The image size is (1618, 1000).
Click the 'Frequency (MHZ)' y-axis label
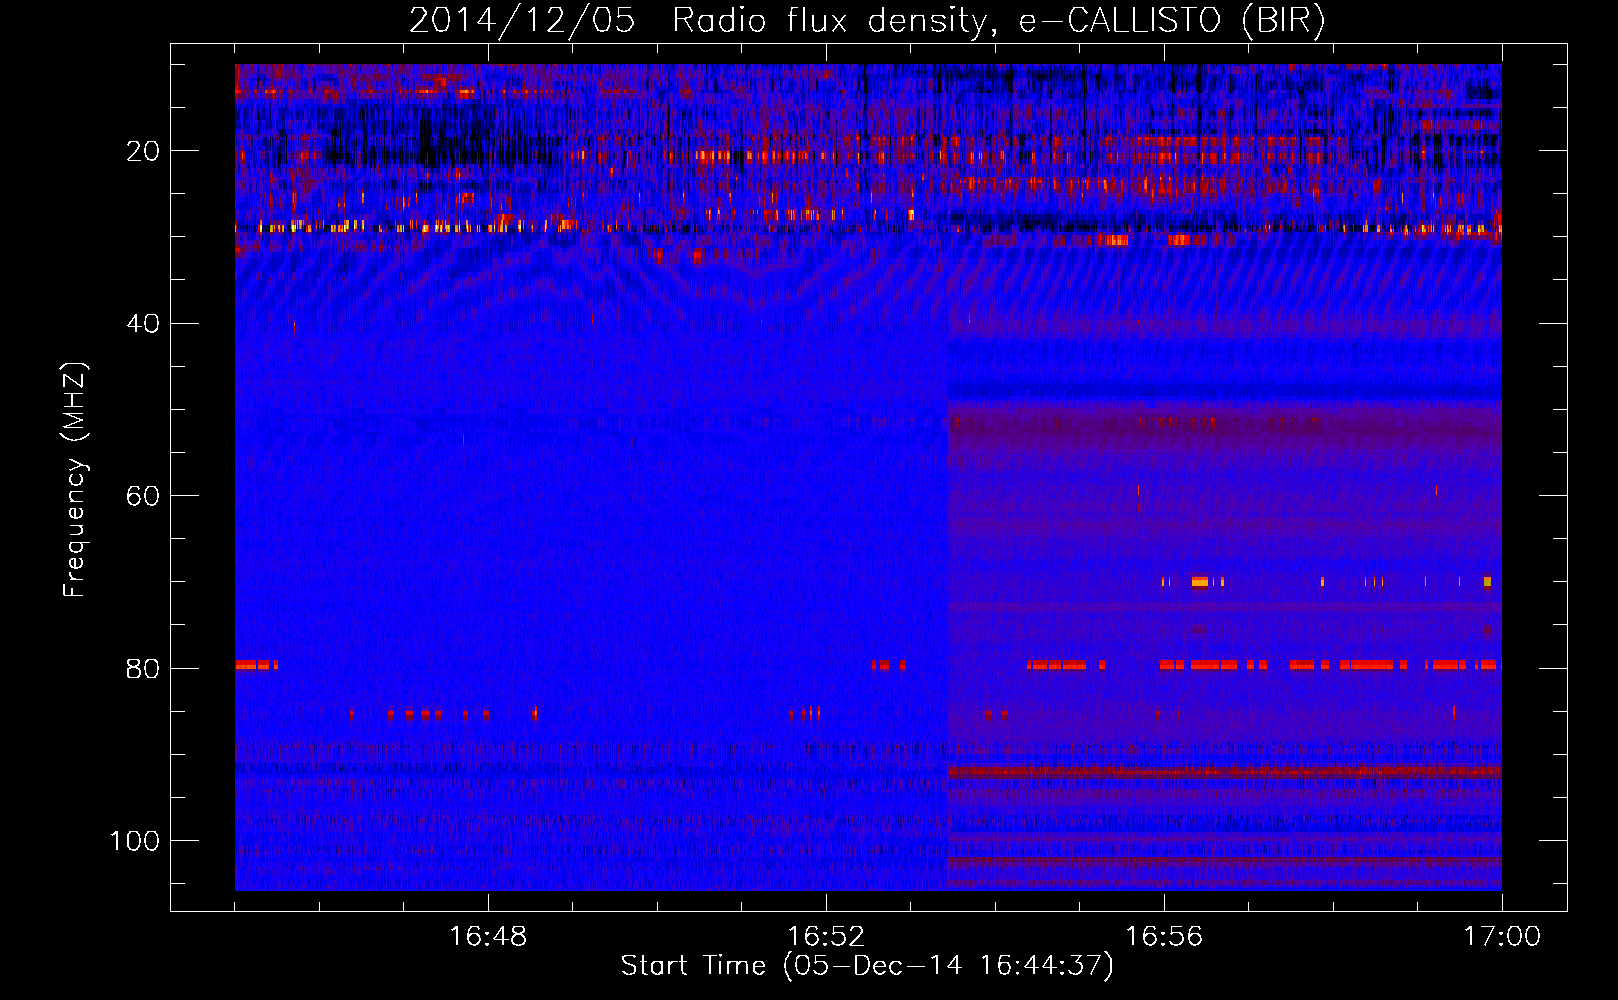click(75, 480)
